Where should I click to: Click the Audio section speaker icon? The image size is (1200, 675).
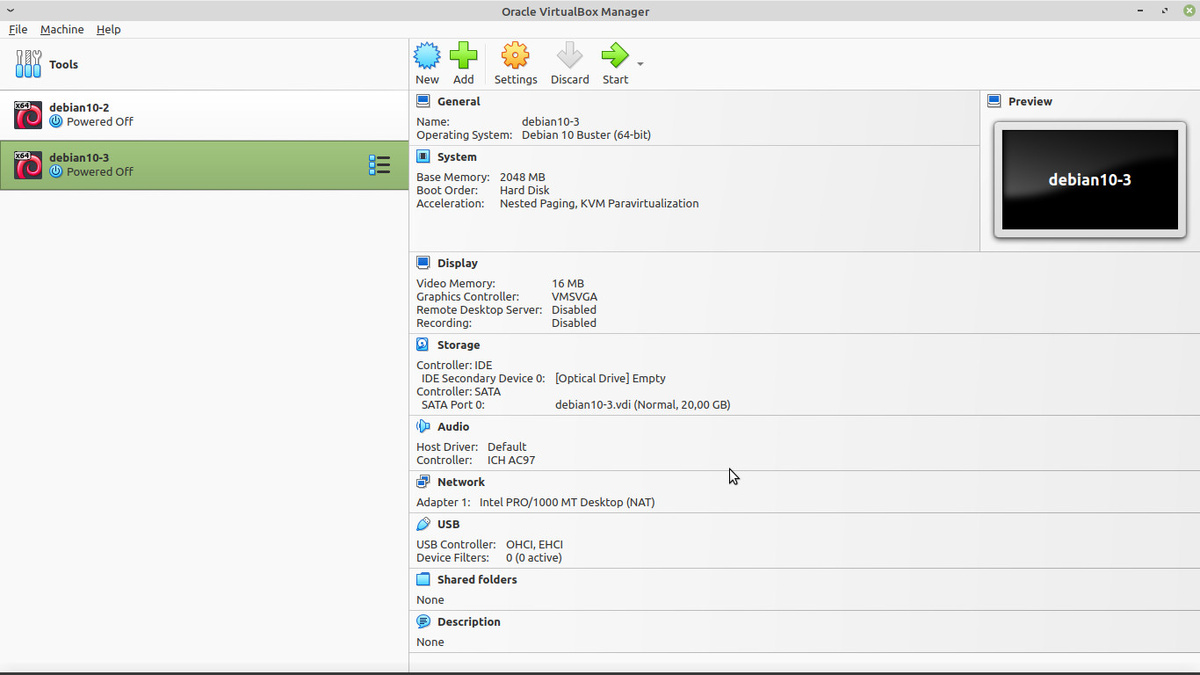pos(423,427)
